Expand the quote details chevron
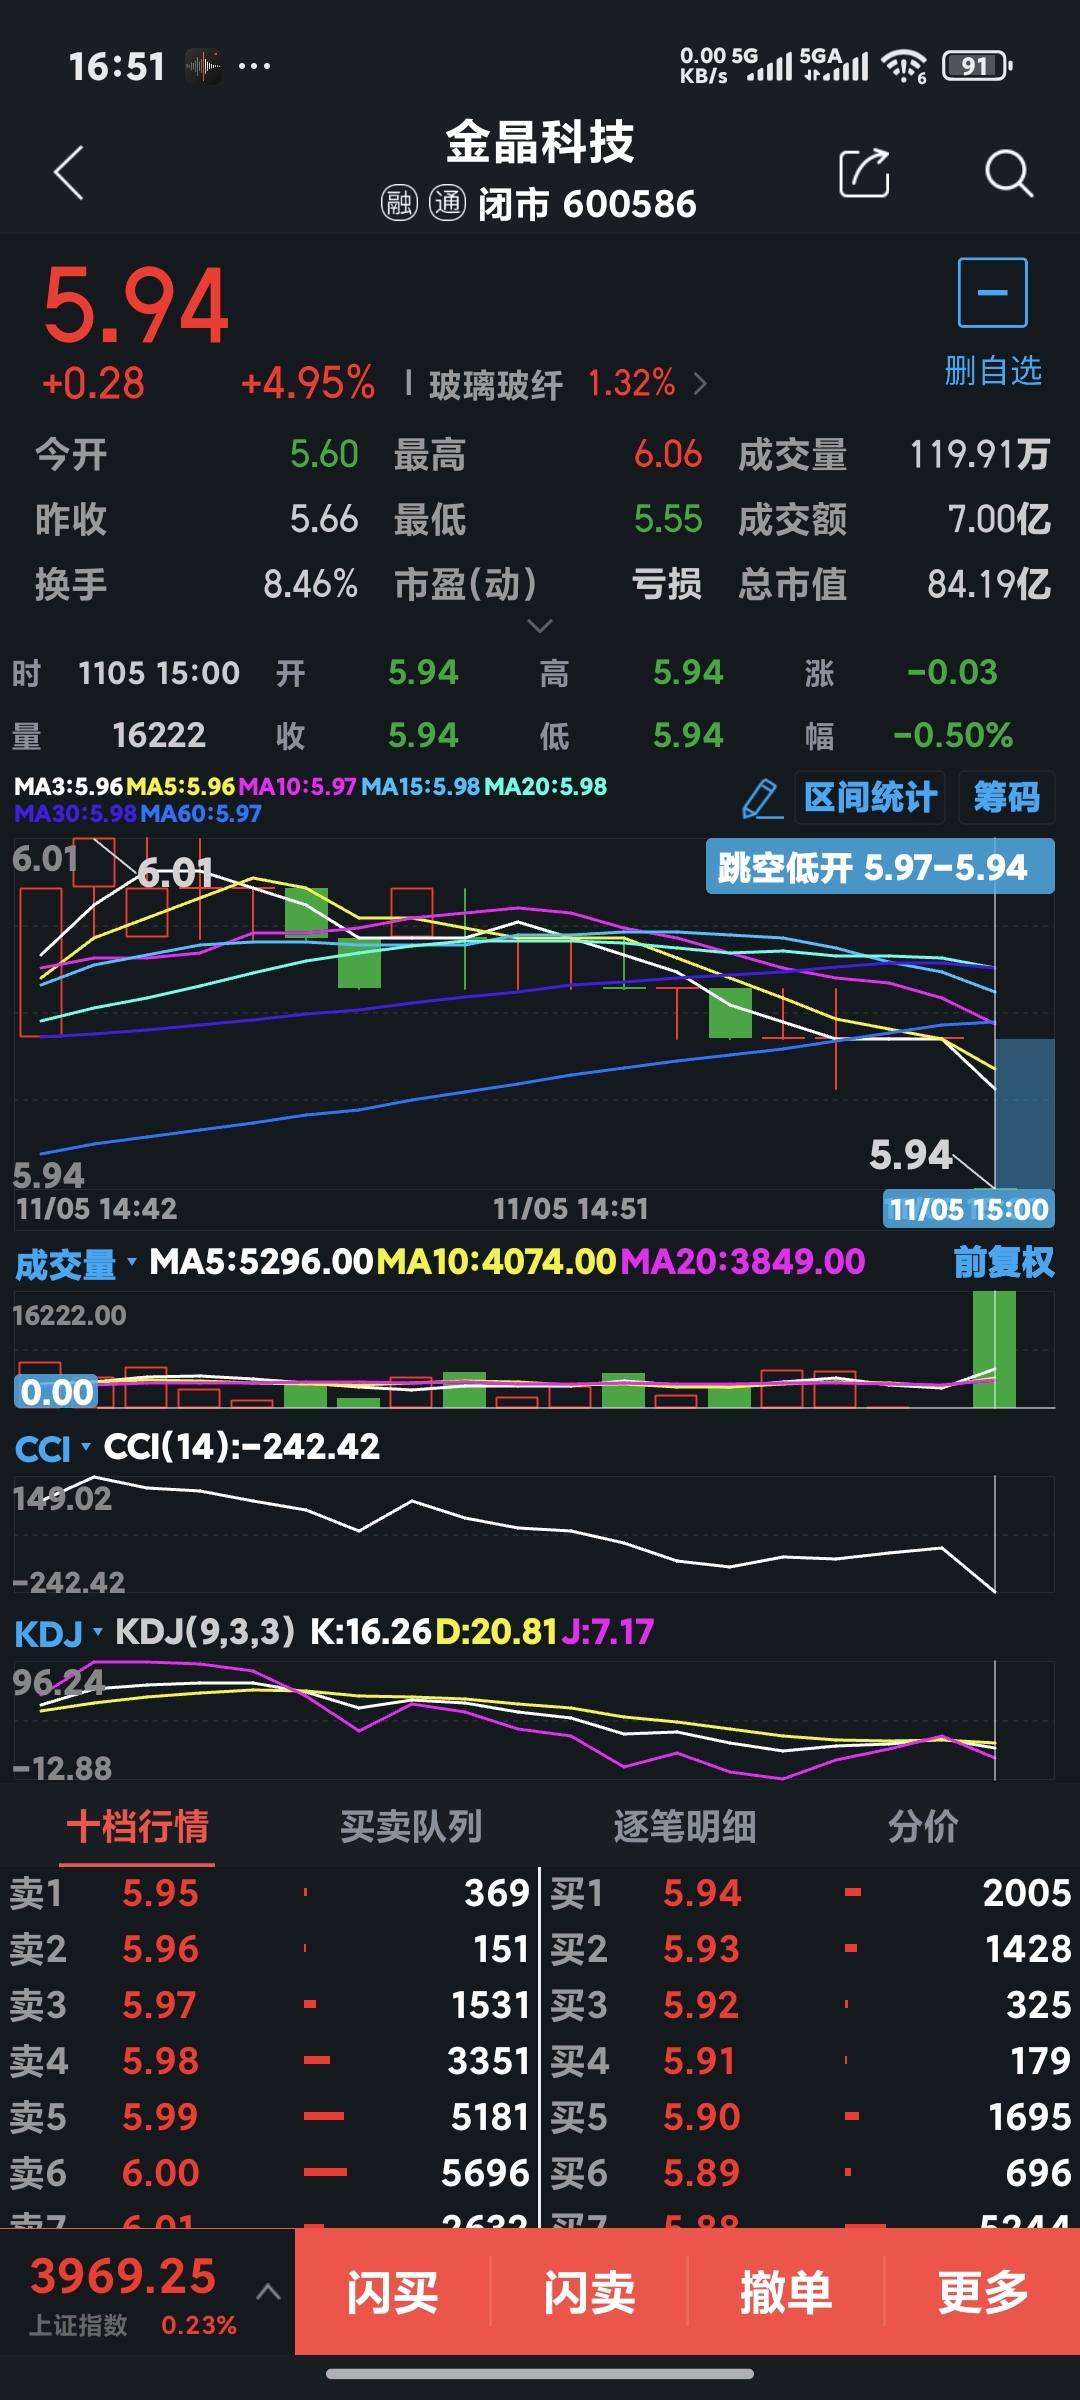This screenshot has width=1080, height=2400. [539, 626]
